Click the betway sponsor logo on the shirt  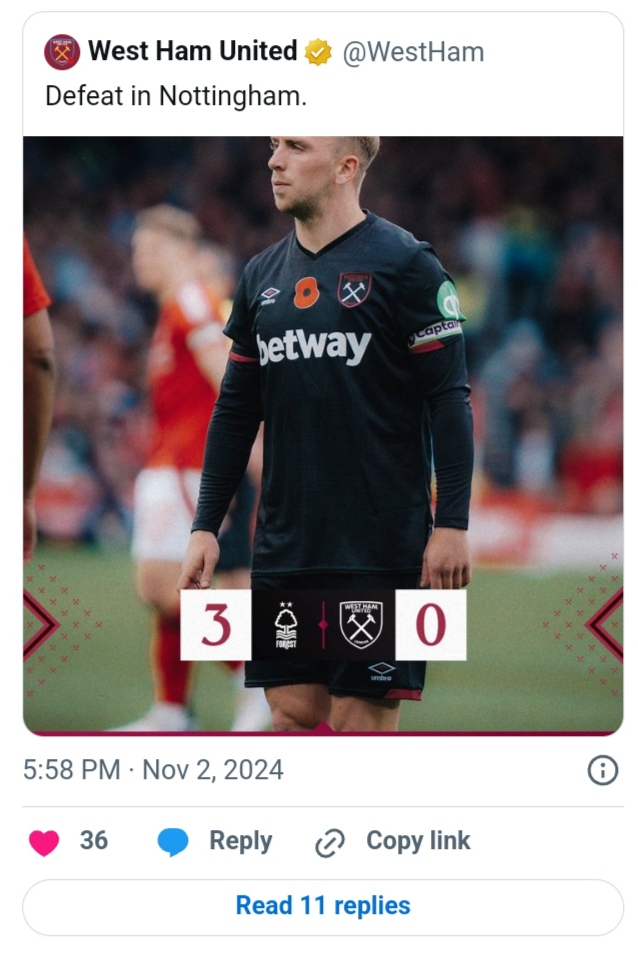click(x=314, y=347)
